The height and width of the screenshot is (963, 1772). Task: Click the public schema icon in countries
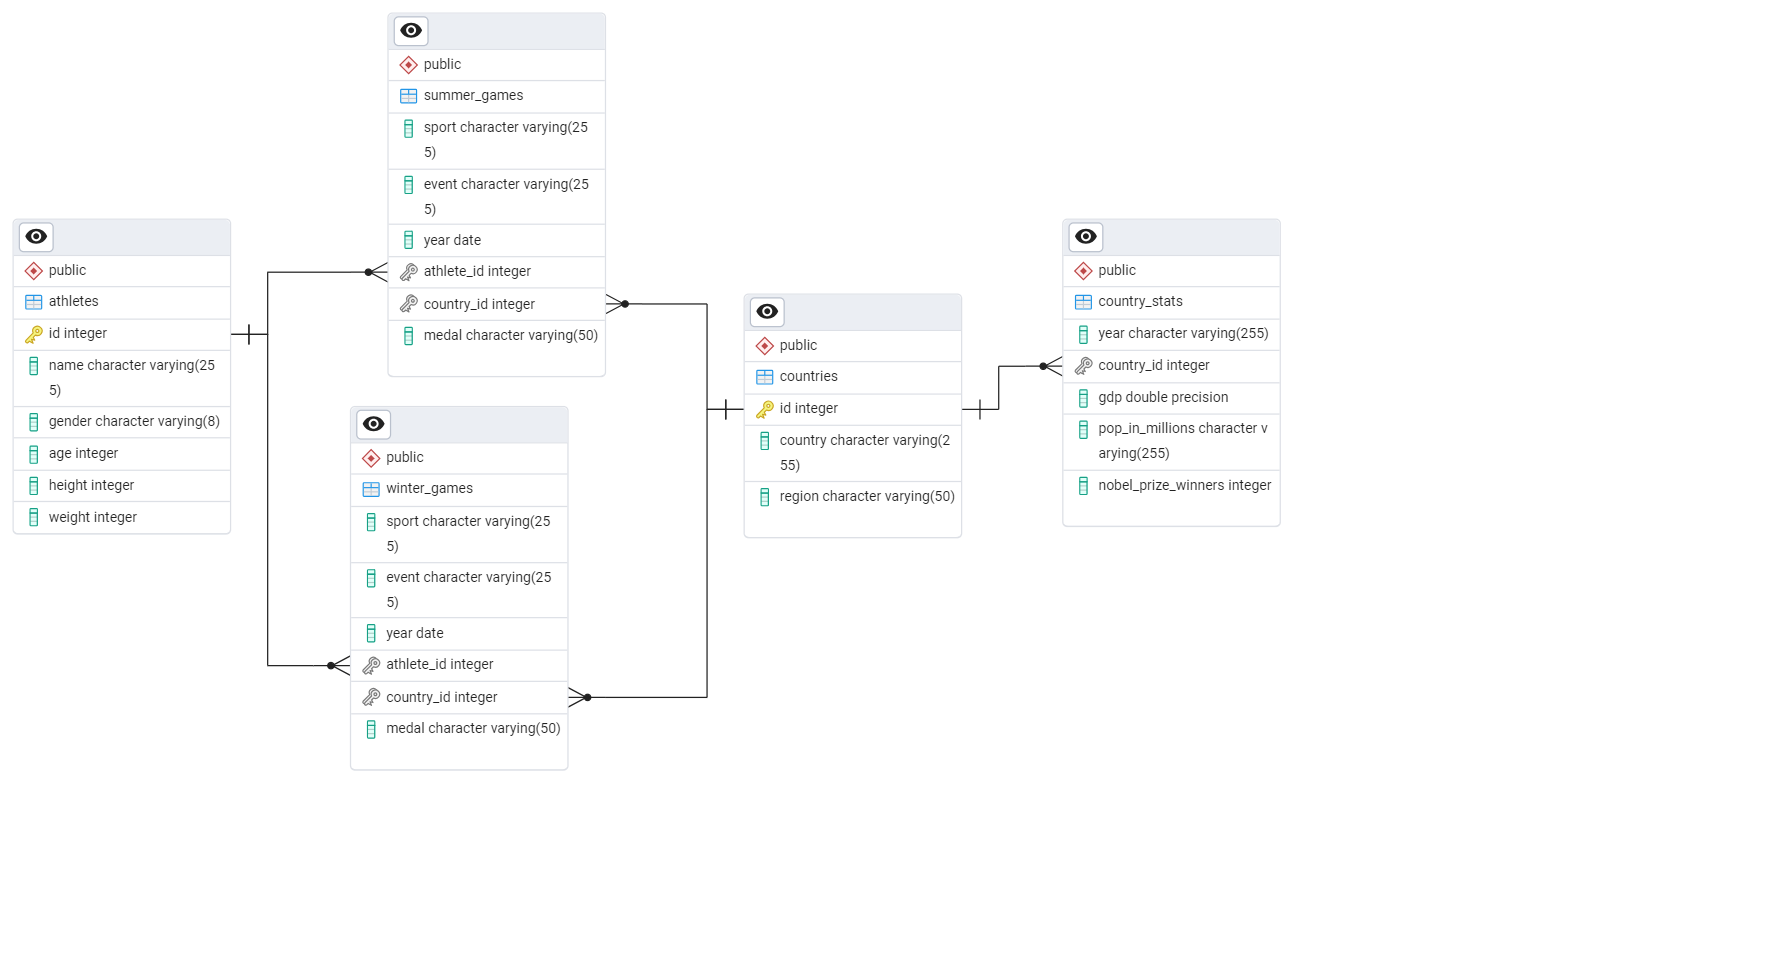765,346
